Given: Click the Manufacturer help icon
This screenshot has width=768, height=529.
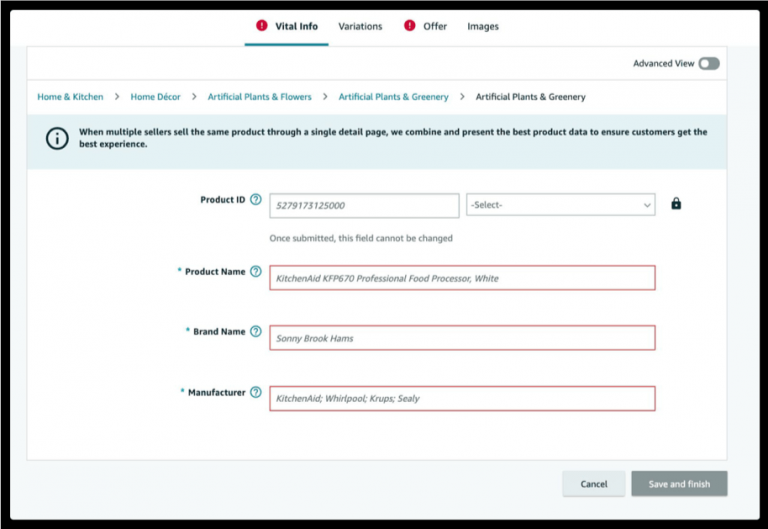Looking at the screenshot, I should [x=256, y=392].
